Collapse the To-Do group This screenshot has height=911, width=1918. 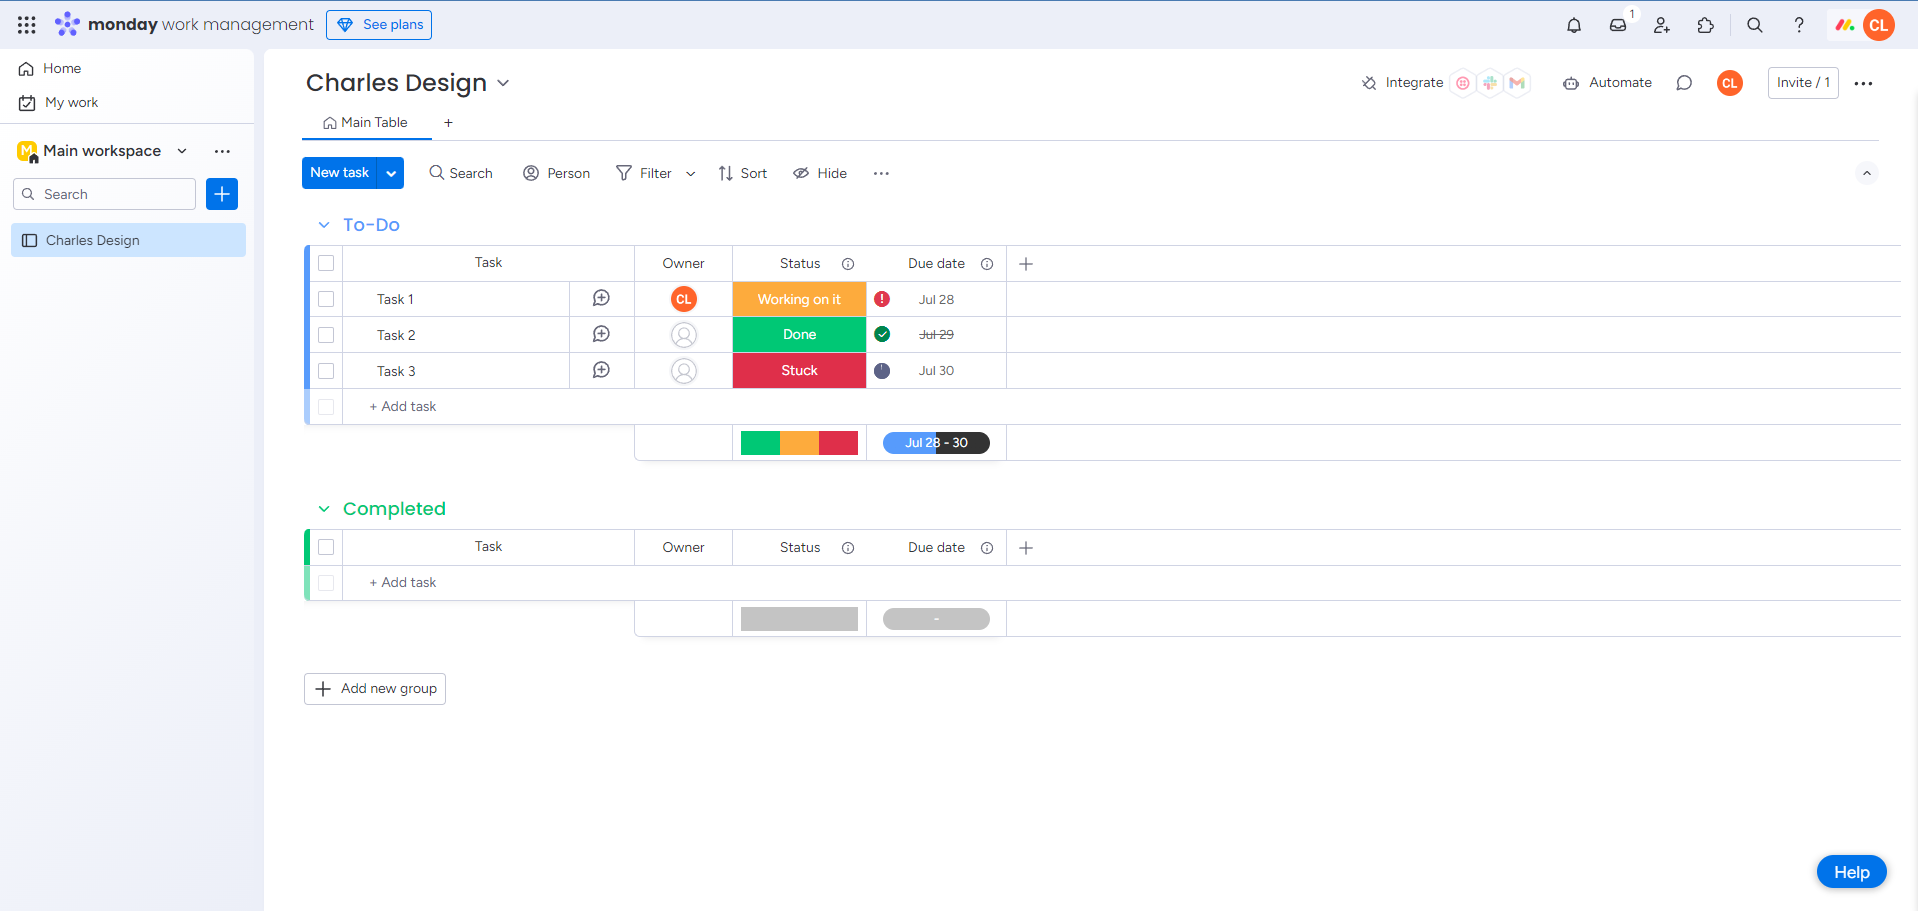(x=324, y=225)
